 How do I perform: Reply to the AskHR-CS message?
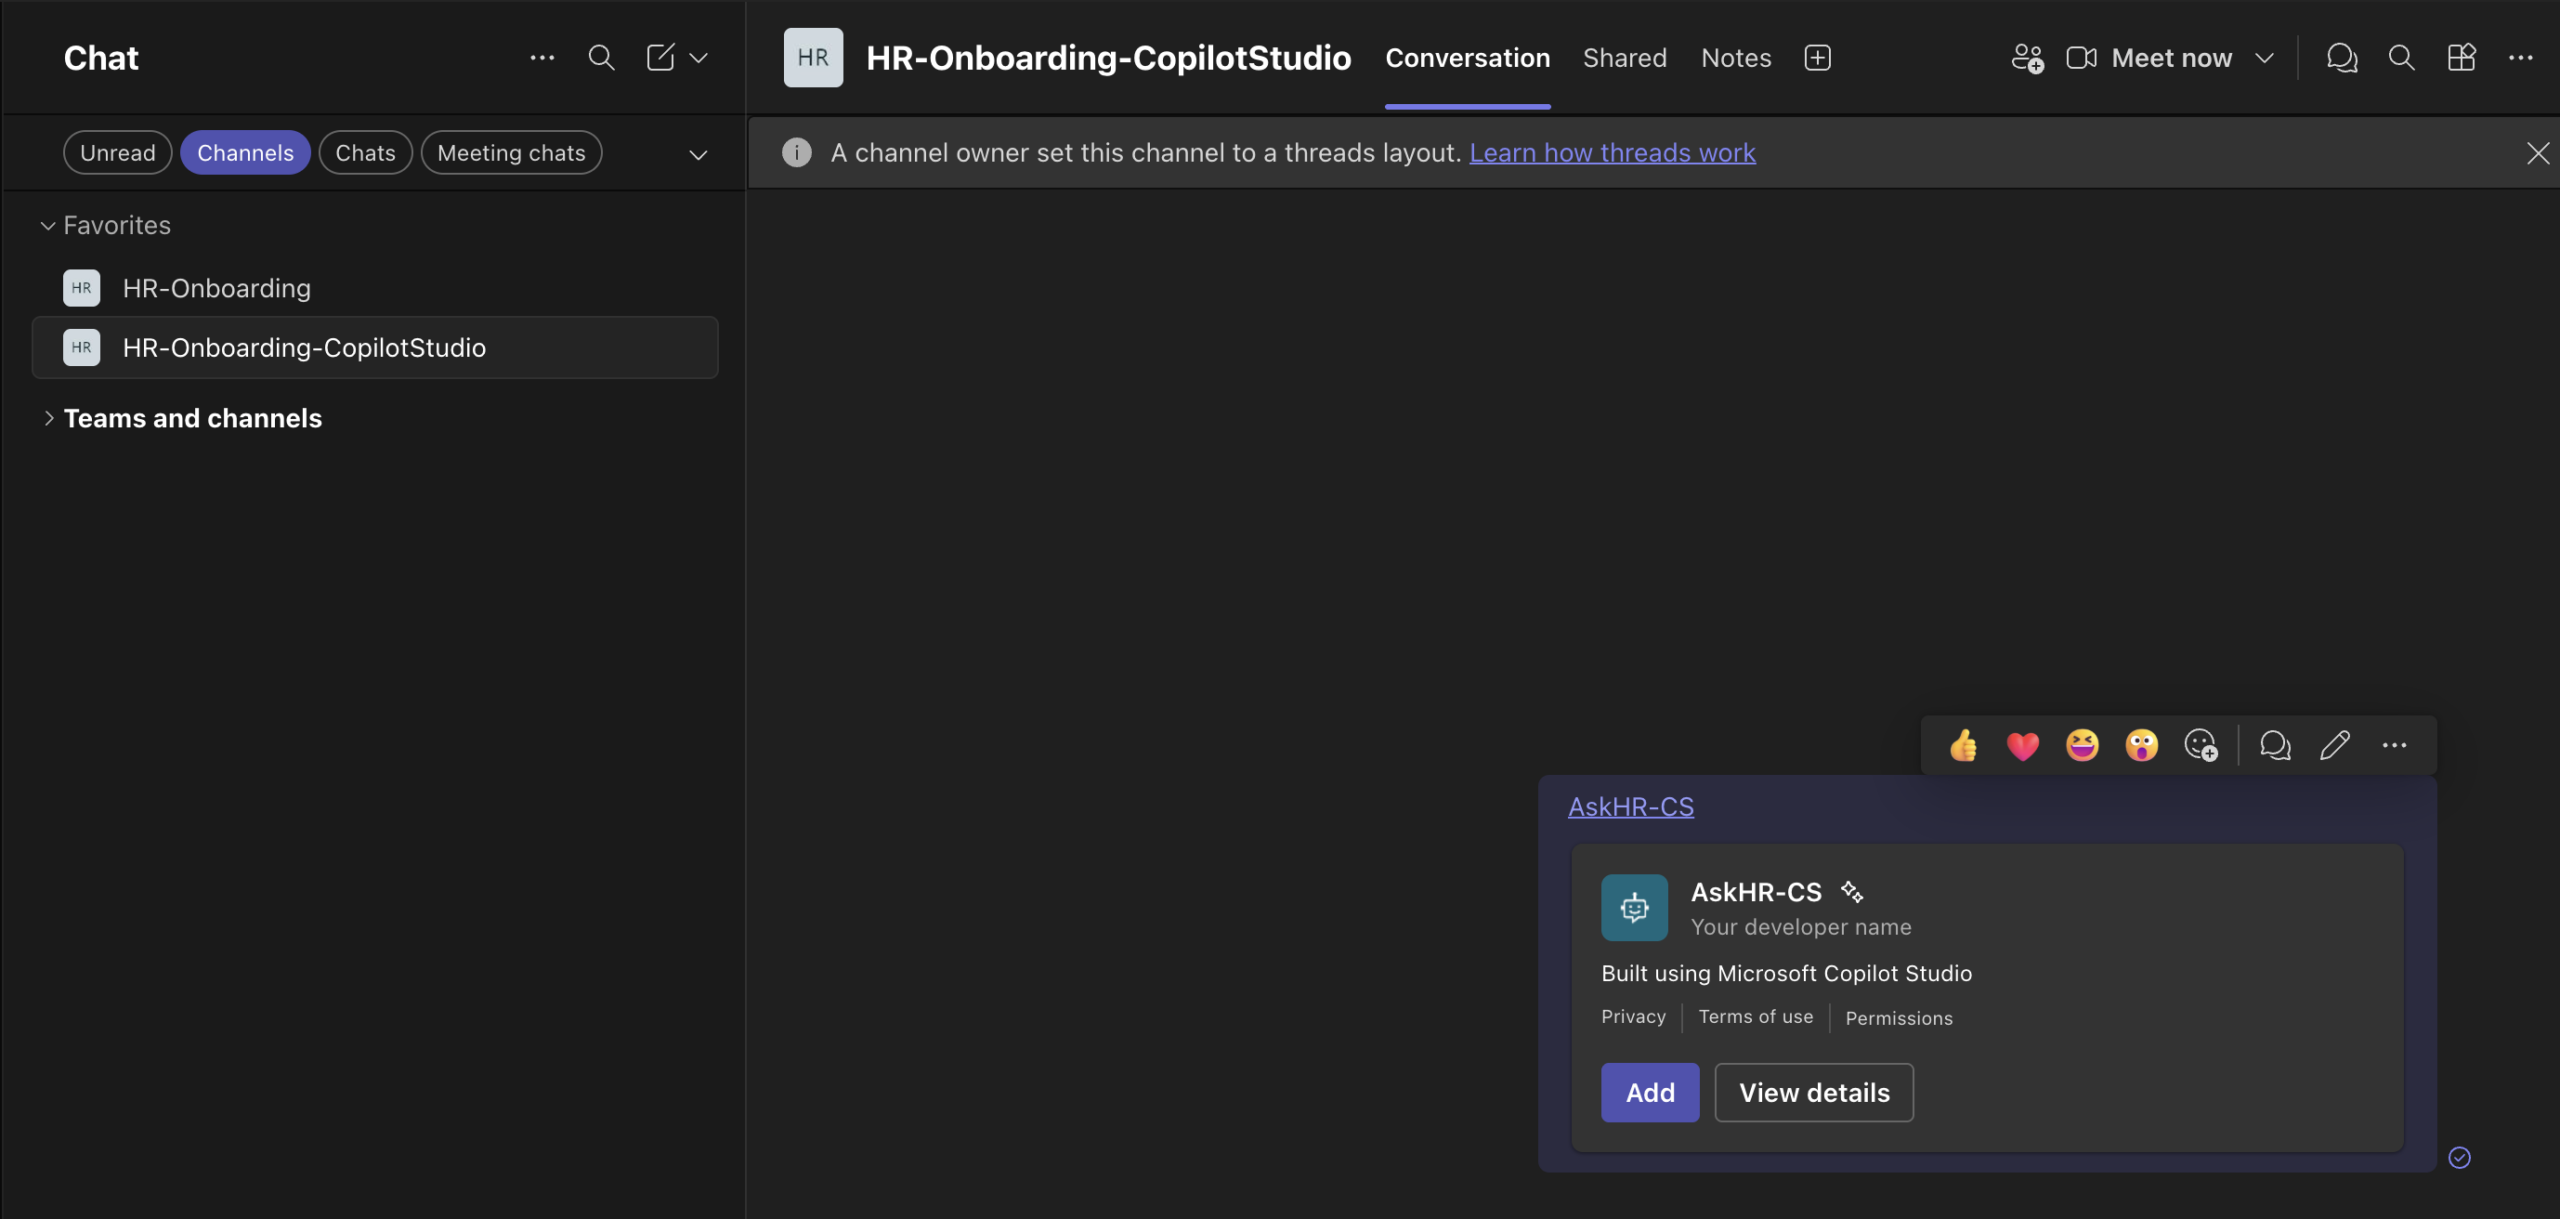point(2275,745)
